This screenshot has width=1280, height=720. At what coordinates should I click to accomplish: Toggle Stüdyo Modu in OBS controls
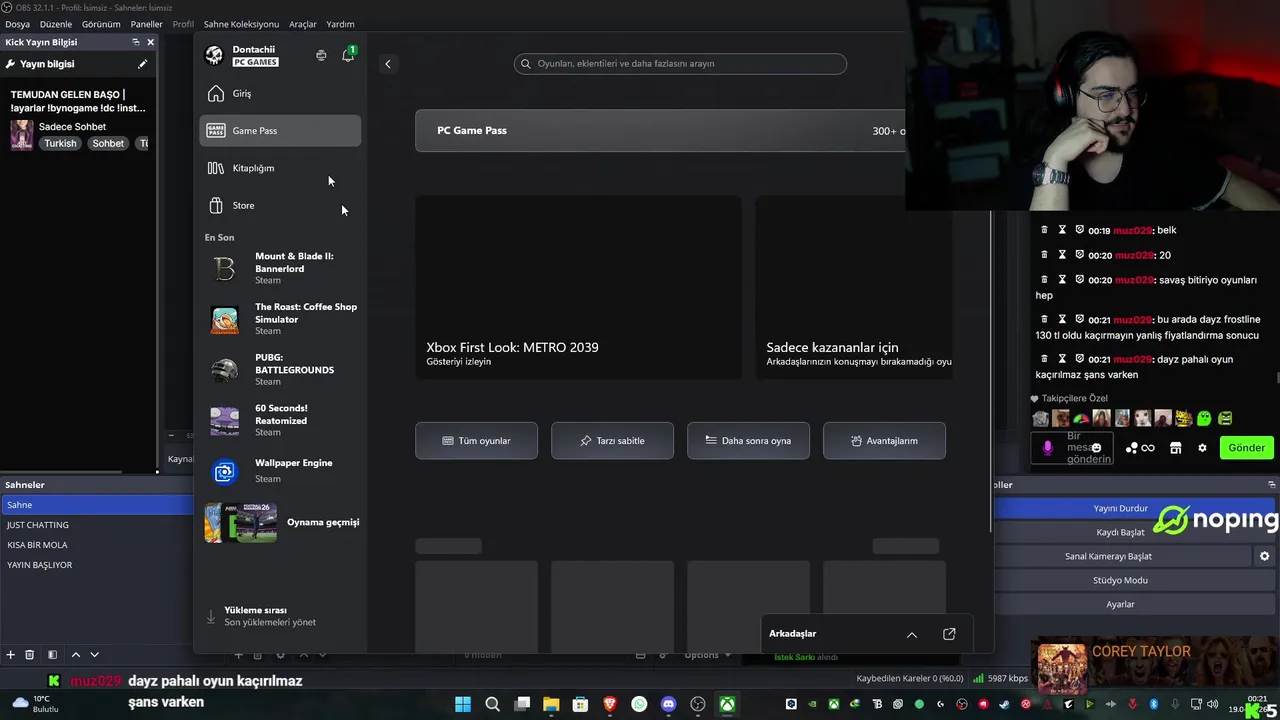[1120, 580]
